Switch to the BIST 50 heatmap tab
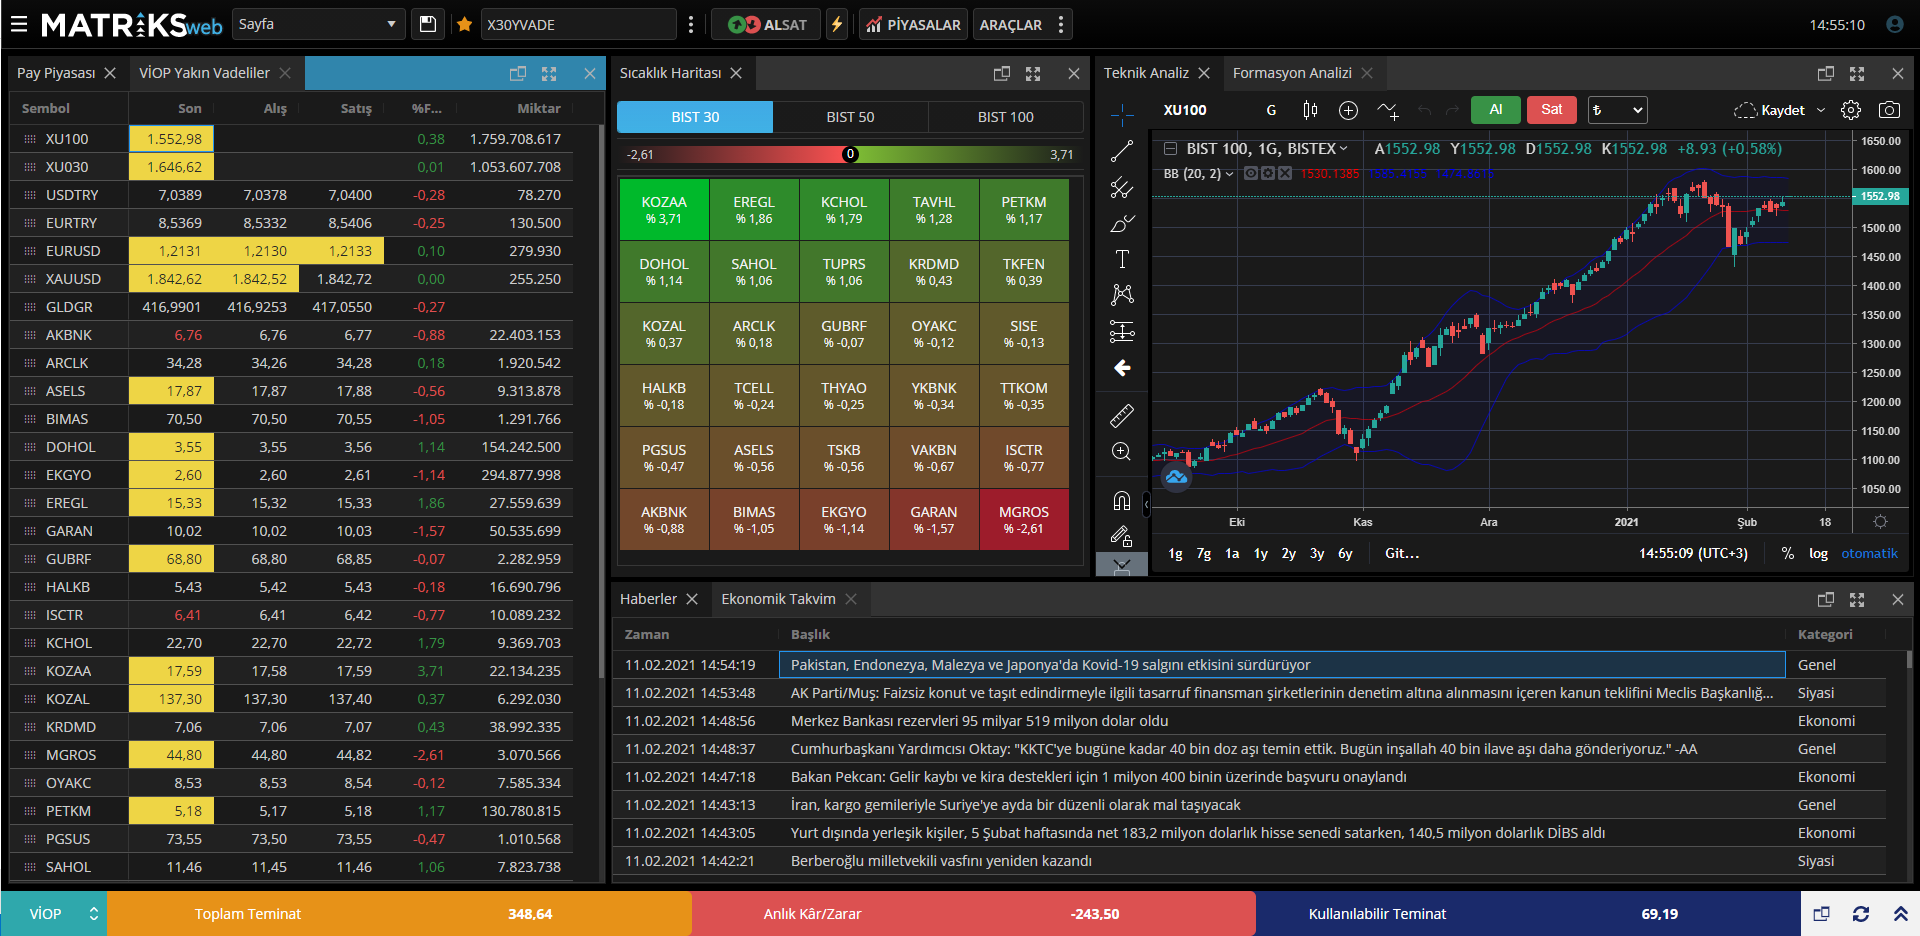The height and width of the screenshot is (936, 1920). tap(850, 117)
